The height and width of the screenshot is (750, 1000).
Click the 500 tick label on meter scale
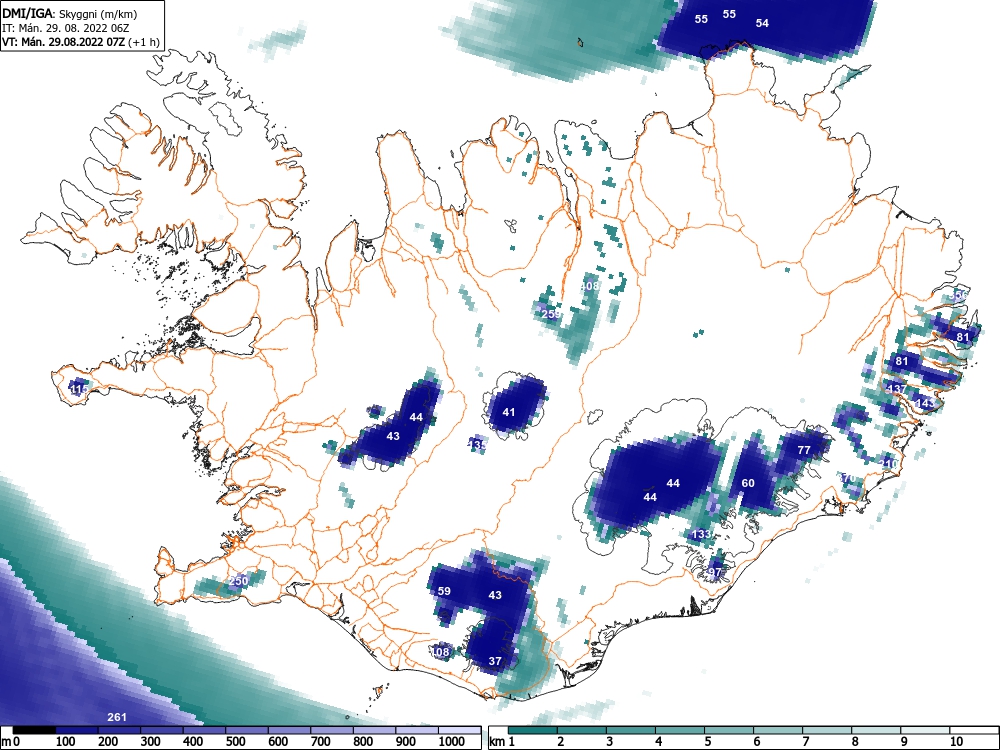point(236,742)
